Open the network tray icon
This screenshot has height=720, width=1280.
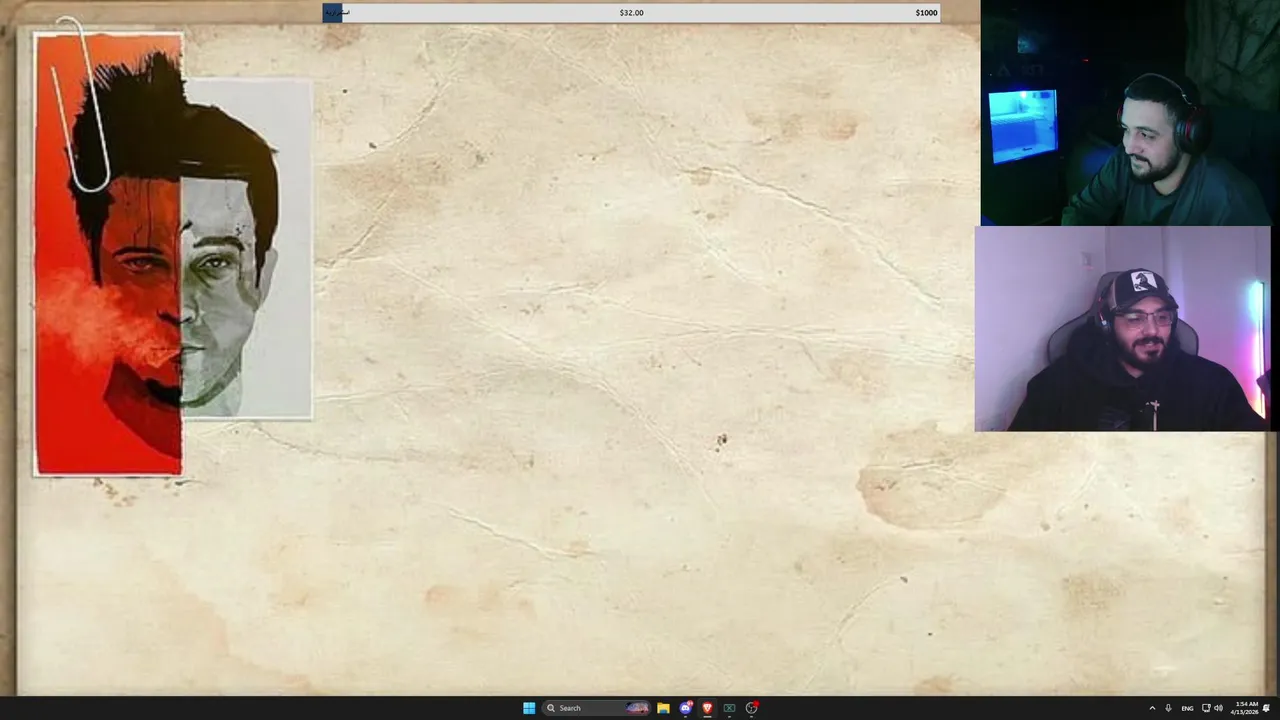coord(1206,708)
